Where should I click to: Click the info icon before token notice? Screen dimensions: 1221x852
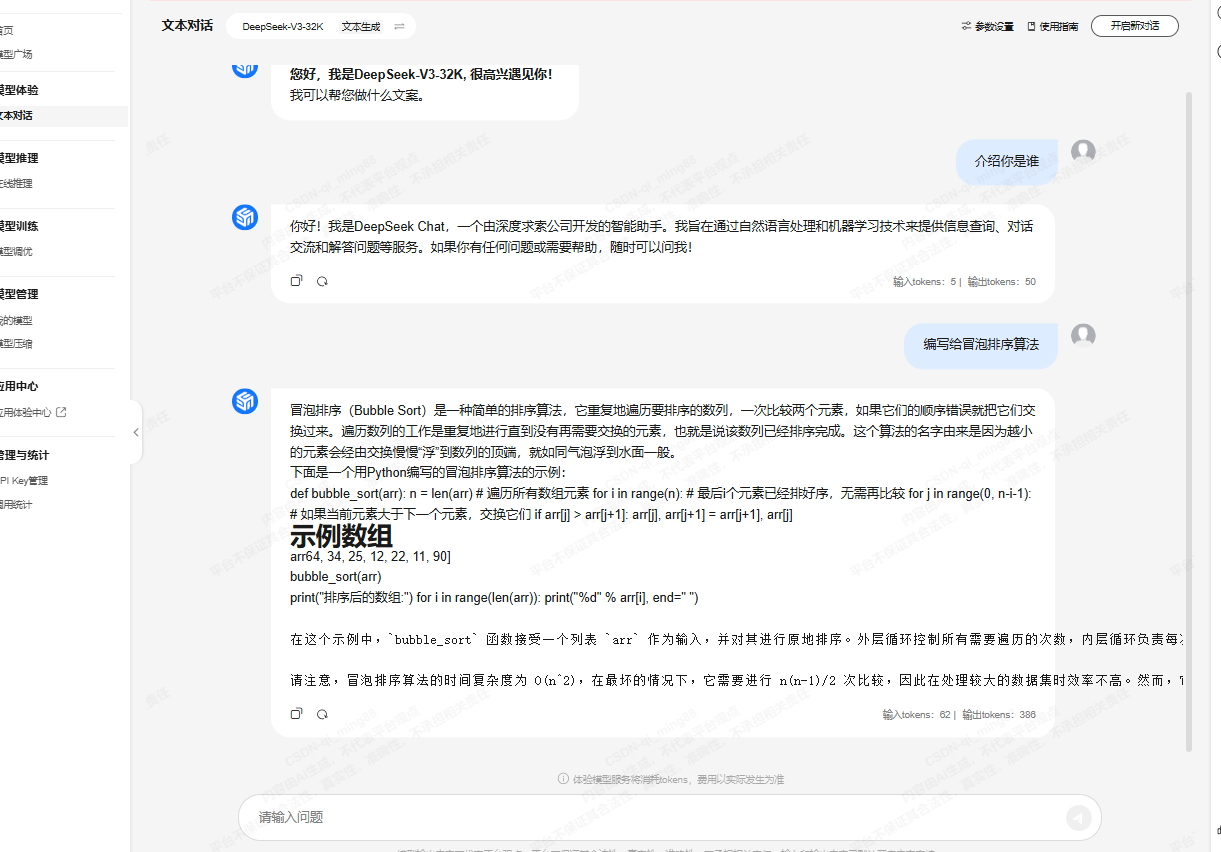[563, 778]
